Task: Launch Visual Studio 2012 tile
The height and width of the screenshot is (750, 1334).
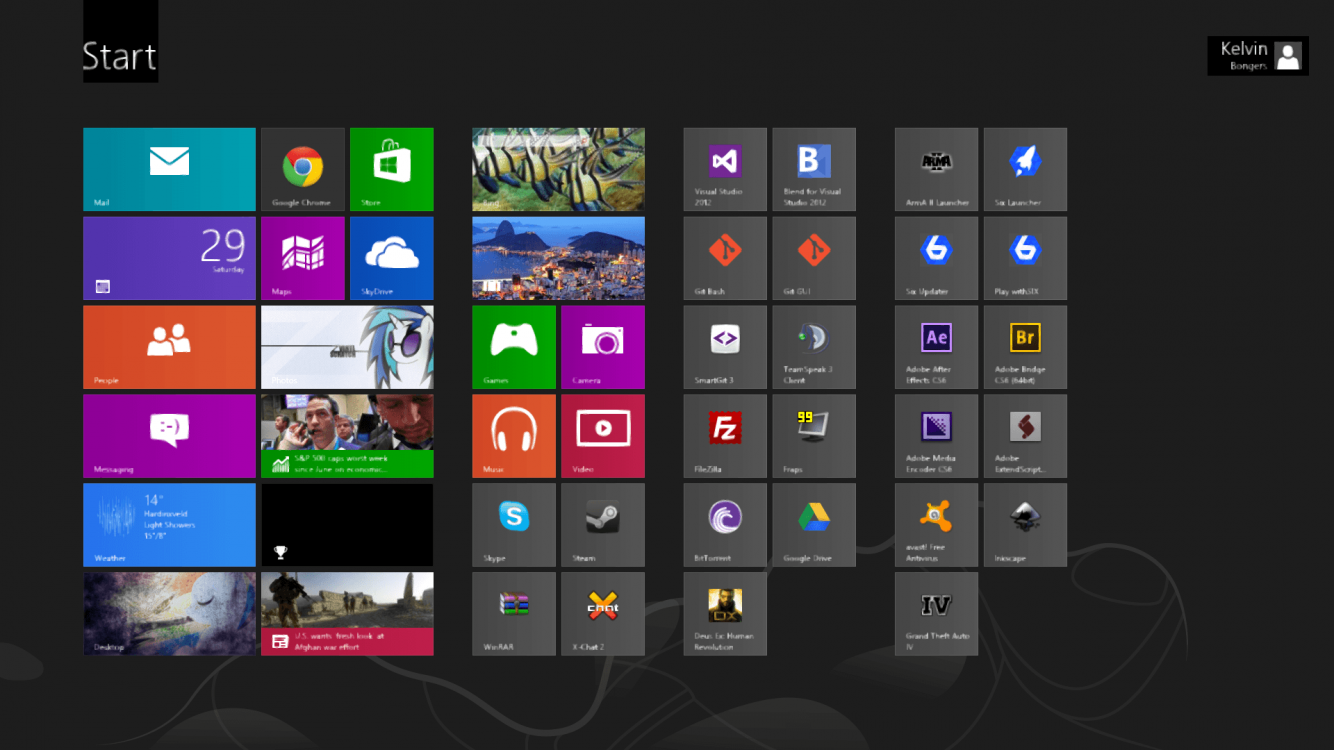Action: click(725, 169)
